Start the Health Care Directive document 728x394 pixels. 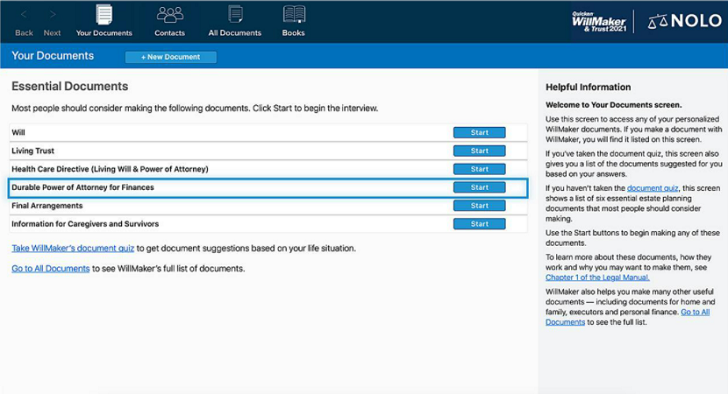pyautogui.click(x=479, y=169)
